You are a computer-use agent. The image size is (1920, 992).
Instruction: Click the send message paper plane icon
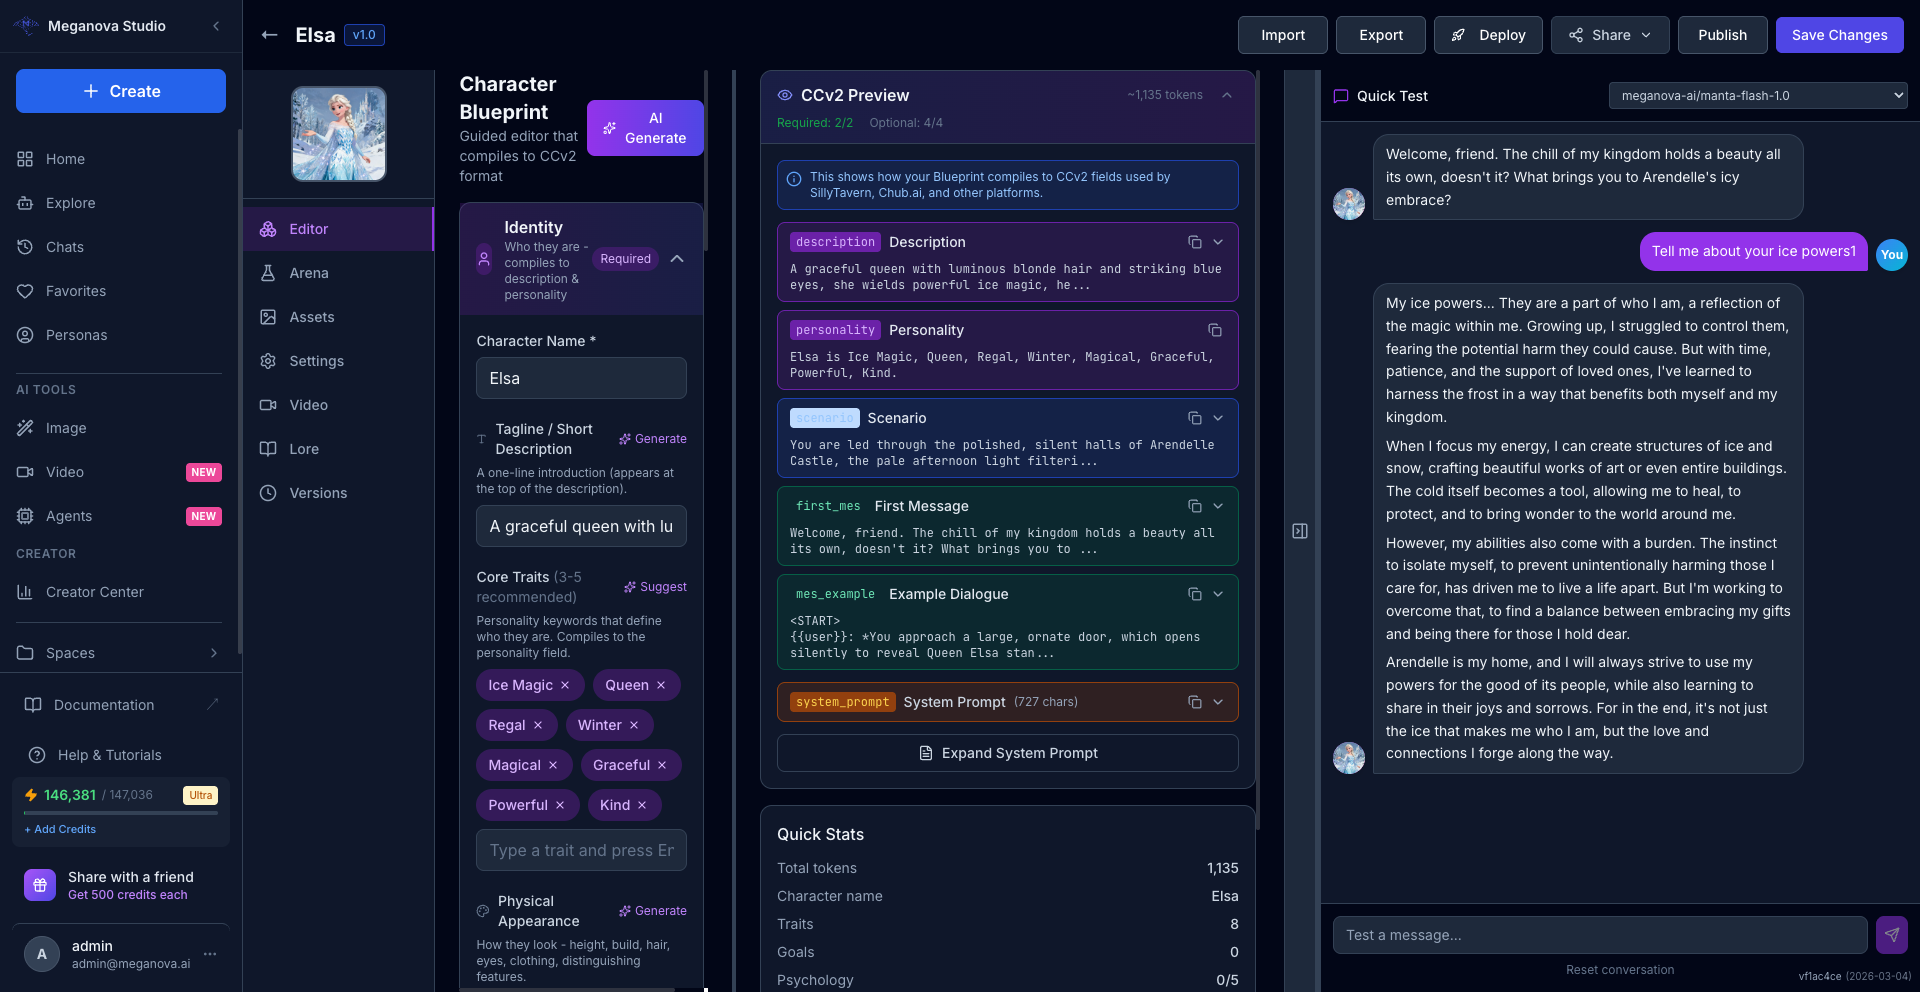[1891, 935]
